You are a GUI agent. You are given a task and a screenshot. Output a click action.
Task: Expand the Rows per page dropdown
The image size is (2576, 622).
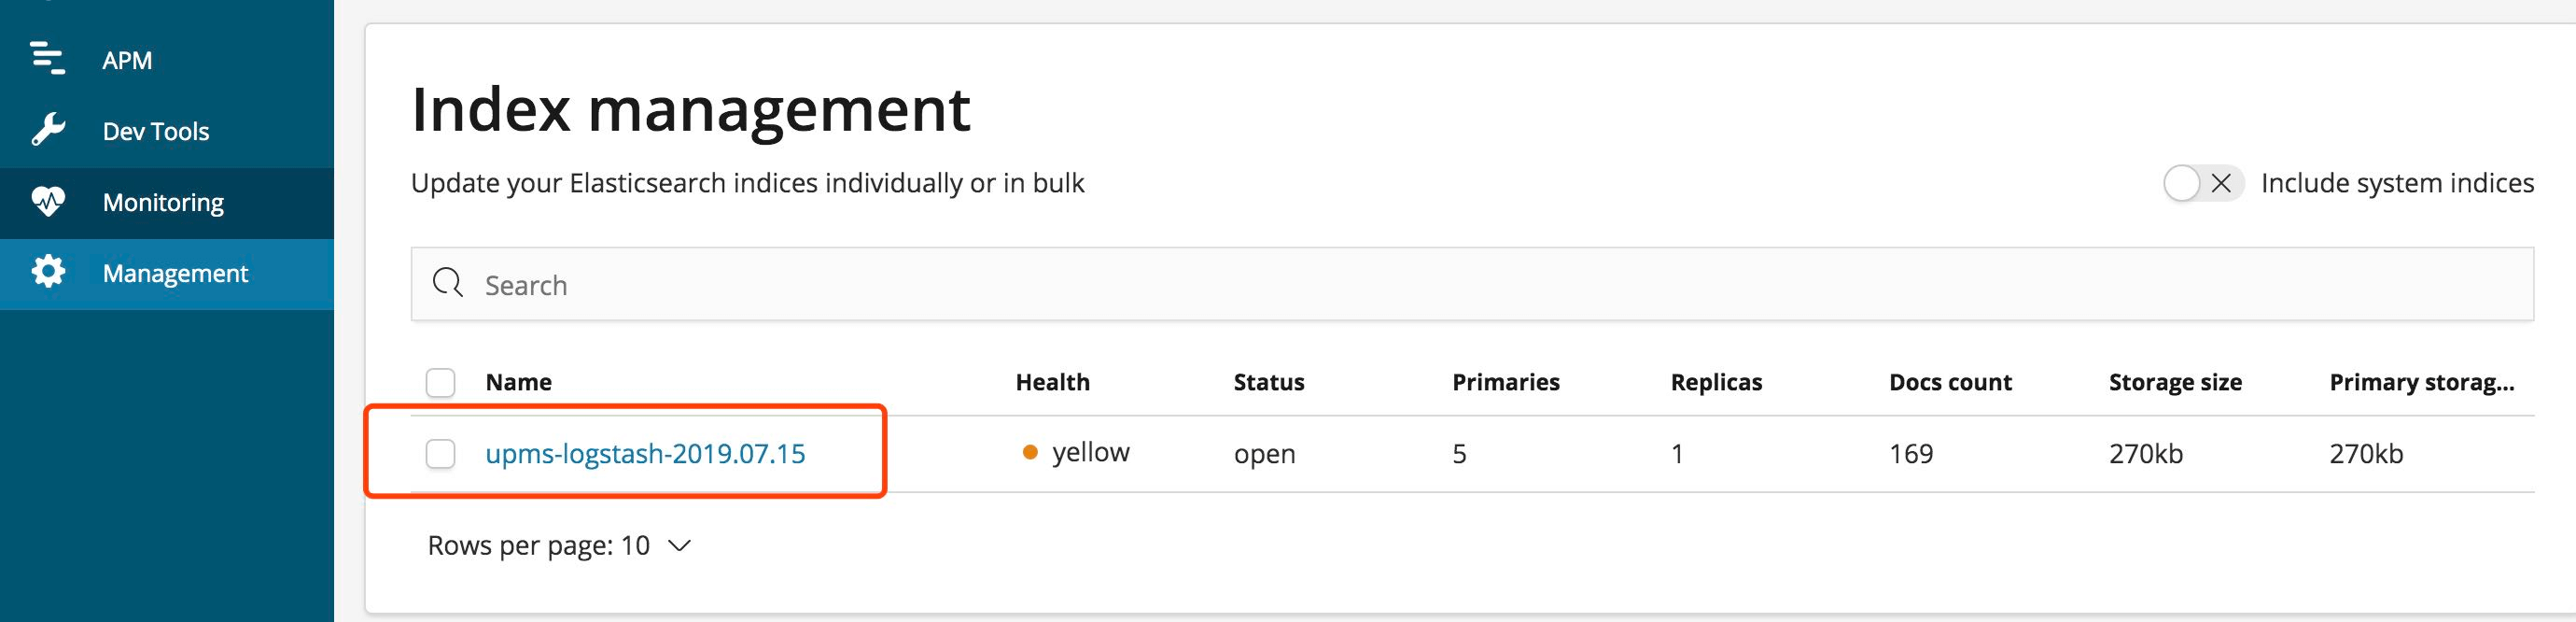559,545
